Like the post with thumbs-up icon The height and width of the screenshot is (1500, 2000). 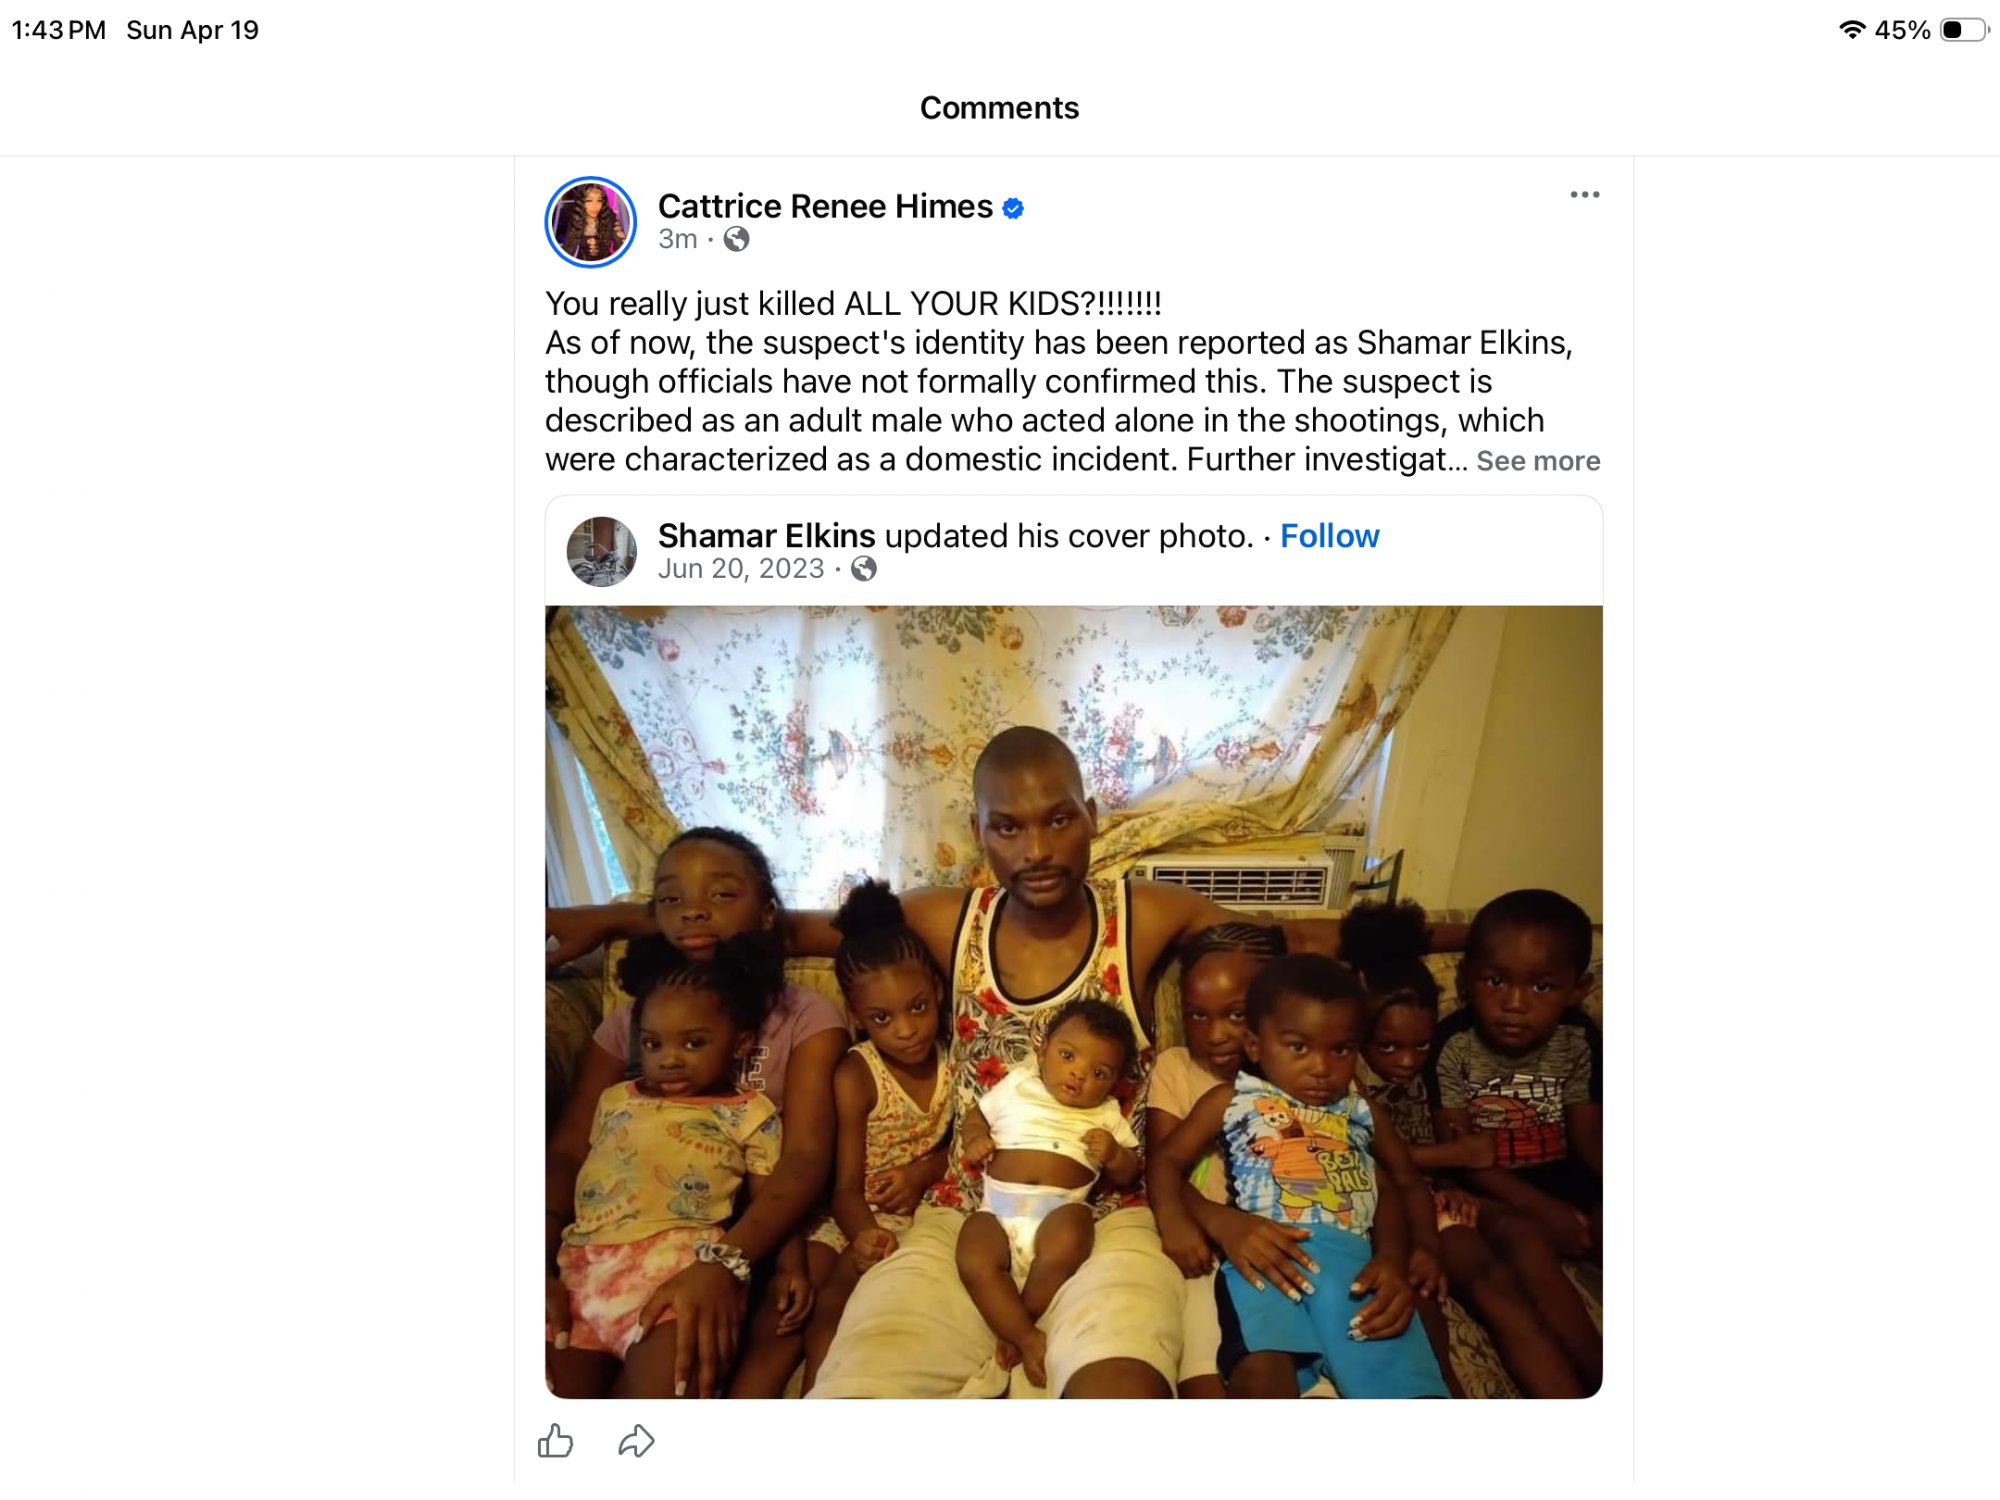click(556, 1441)
